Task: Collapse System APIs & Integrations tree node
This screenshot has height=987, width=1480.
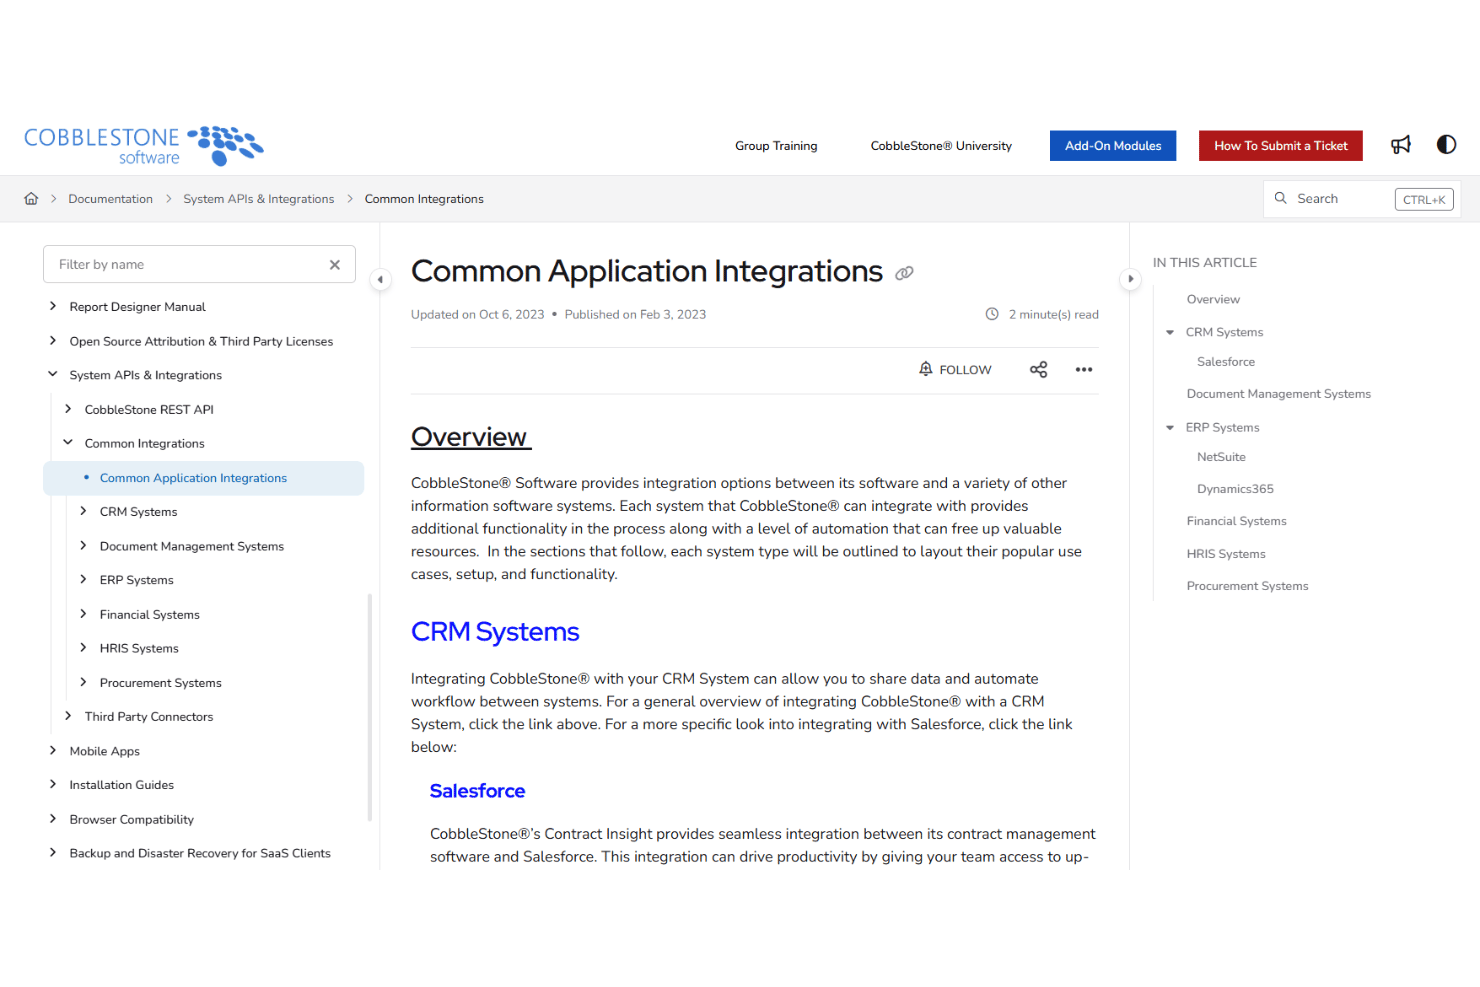Action: (53, 374)
